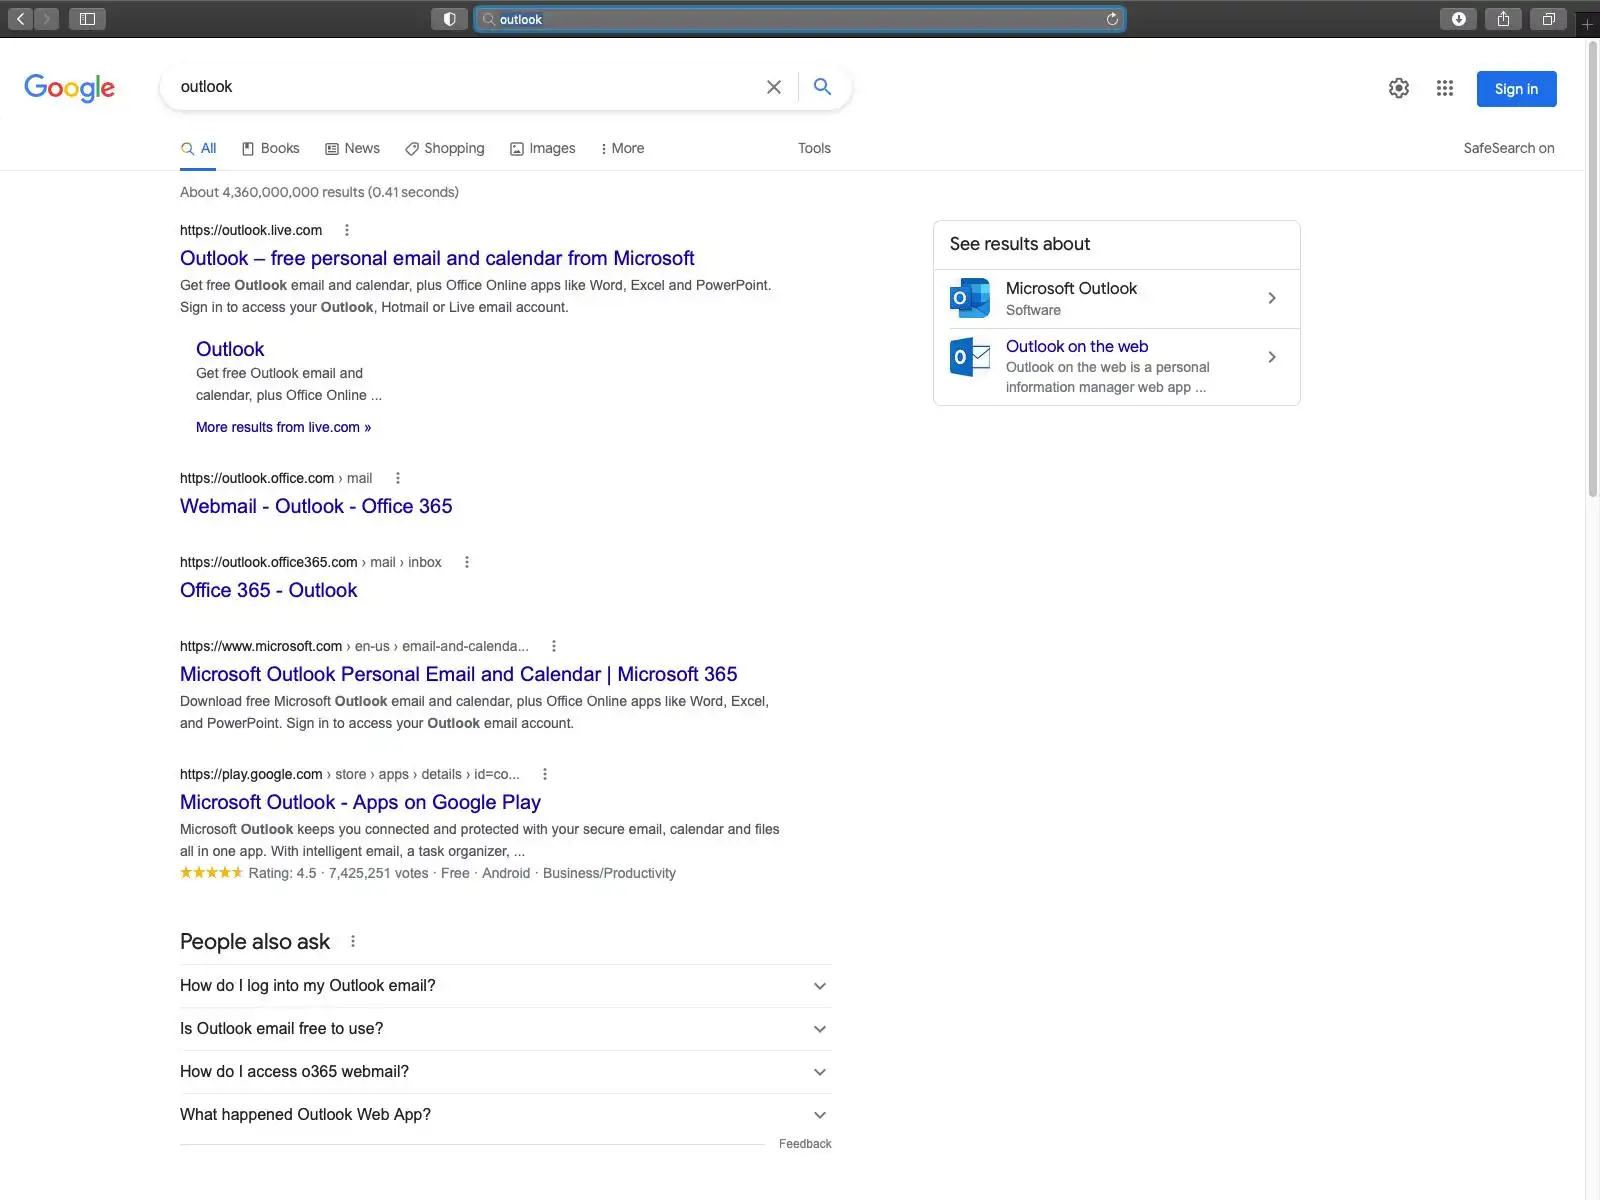
Task: Switch to the News tab
Action: [352, 148]
